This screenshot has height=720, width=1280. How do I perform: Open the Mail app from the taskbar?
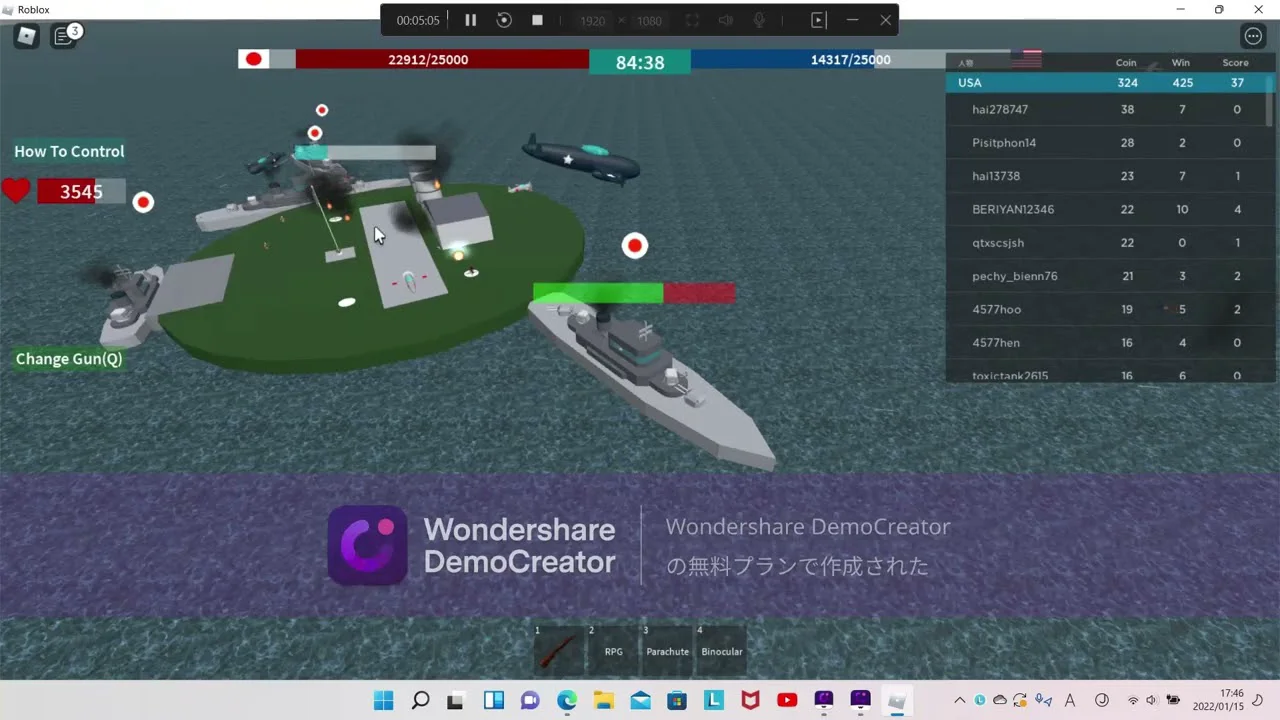[x=640, y=700]
